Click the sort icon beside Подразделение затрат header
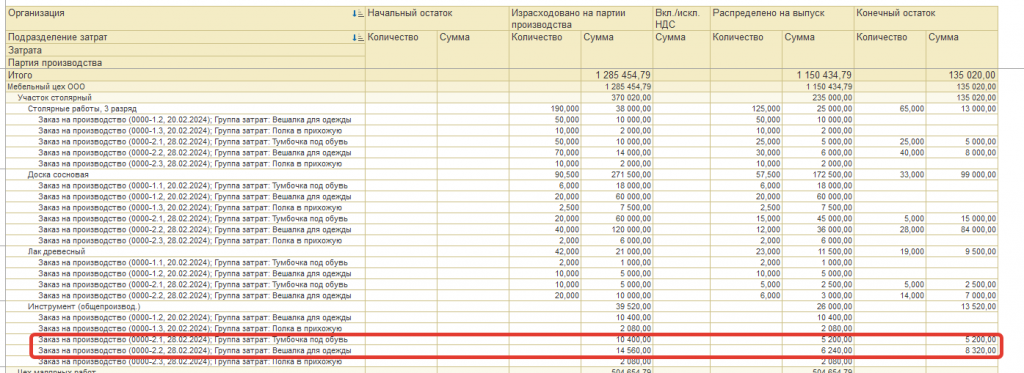Screen dimensions: 1024x373 [x=357, y=38]
